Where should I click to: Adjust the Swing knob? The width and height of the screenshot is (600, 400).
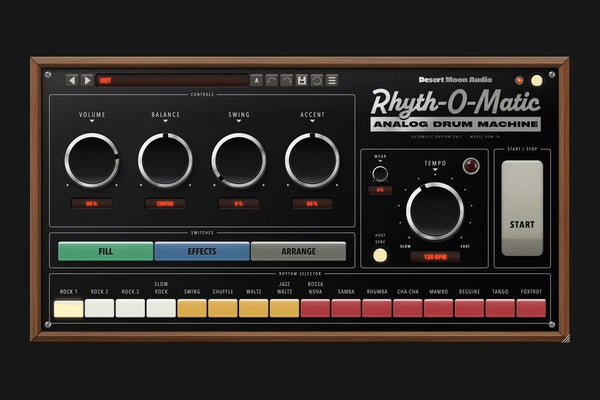[239, 160]
